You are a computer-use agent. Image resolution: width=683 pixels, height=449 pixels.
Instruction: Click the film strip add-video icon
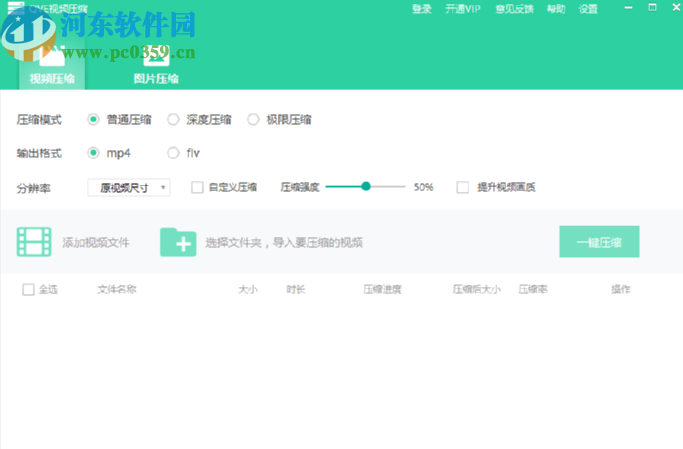point(34,242)
